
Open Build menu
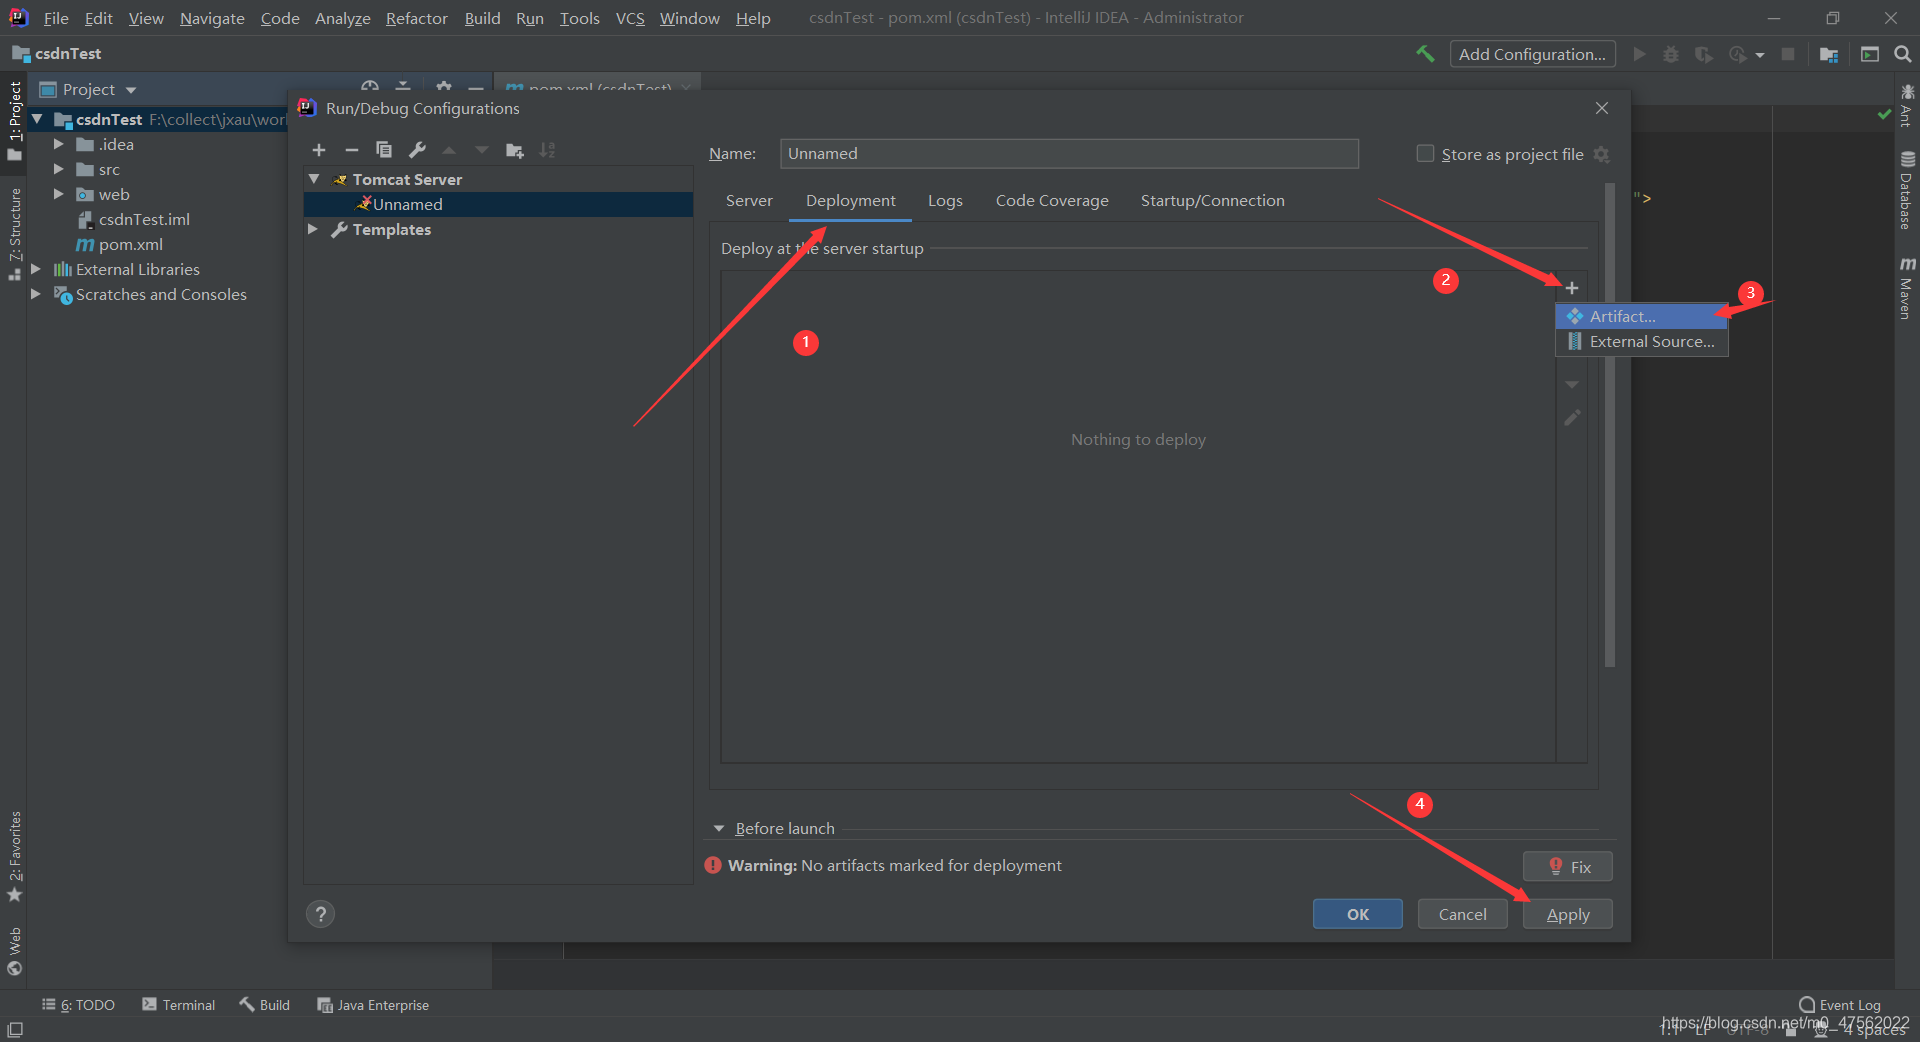[x=482, y=18]
